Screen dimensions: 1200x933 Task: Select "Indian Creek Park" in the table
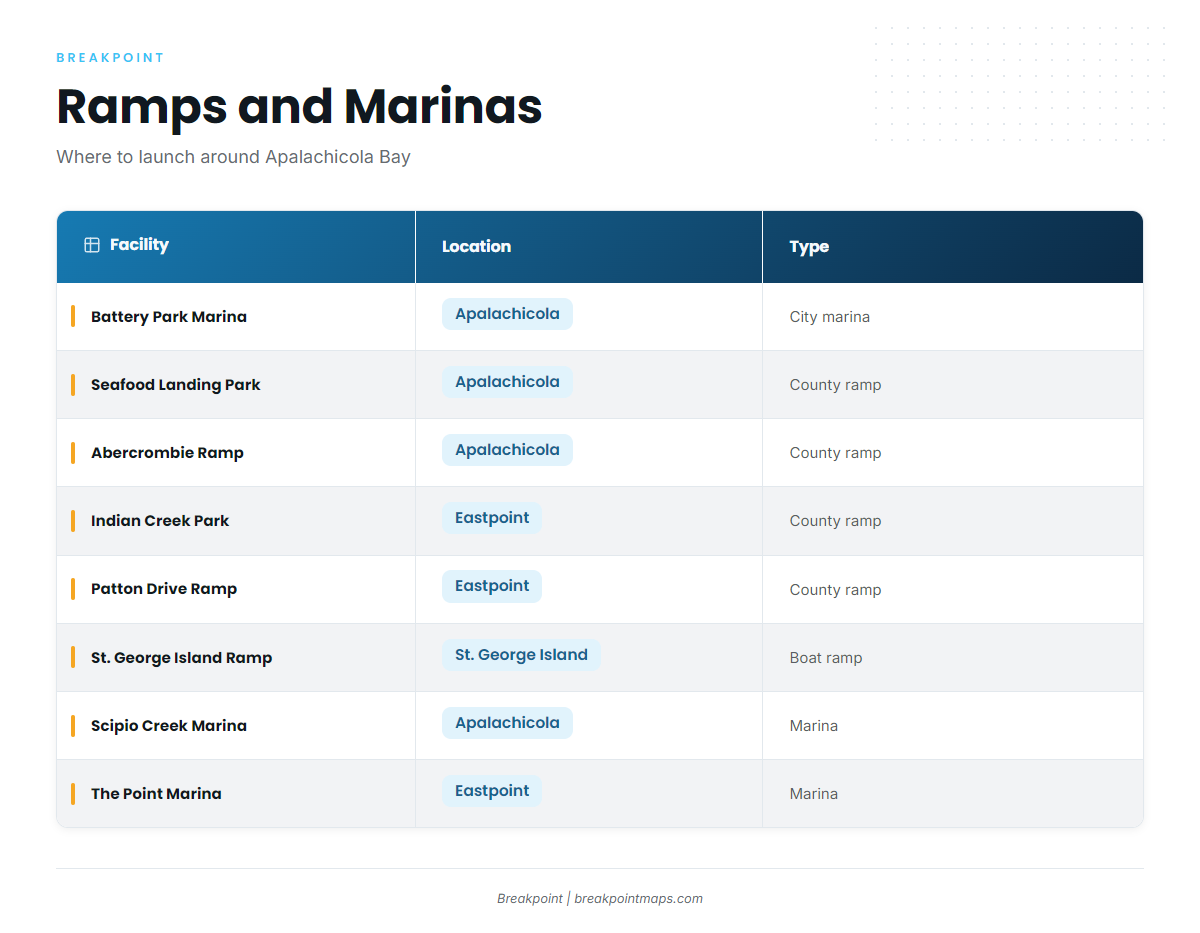pyautogui.click(x=160, y=521)
